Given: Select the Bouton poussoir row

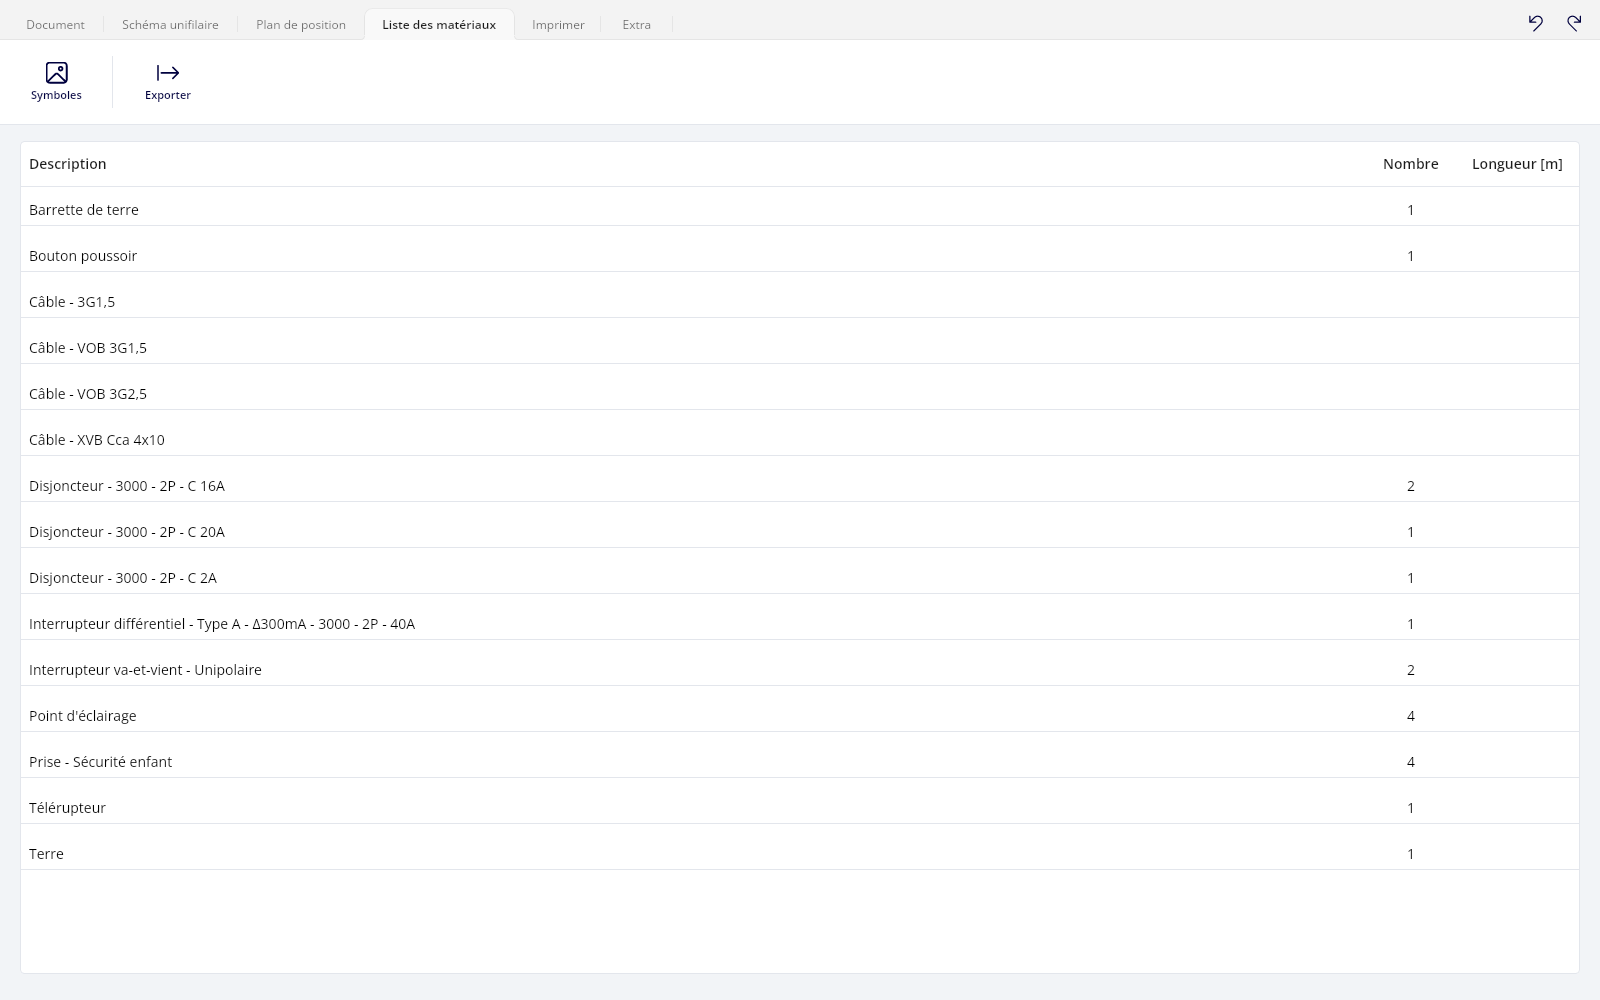Looking at the screenshot, I should click(800, 250).
